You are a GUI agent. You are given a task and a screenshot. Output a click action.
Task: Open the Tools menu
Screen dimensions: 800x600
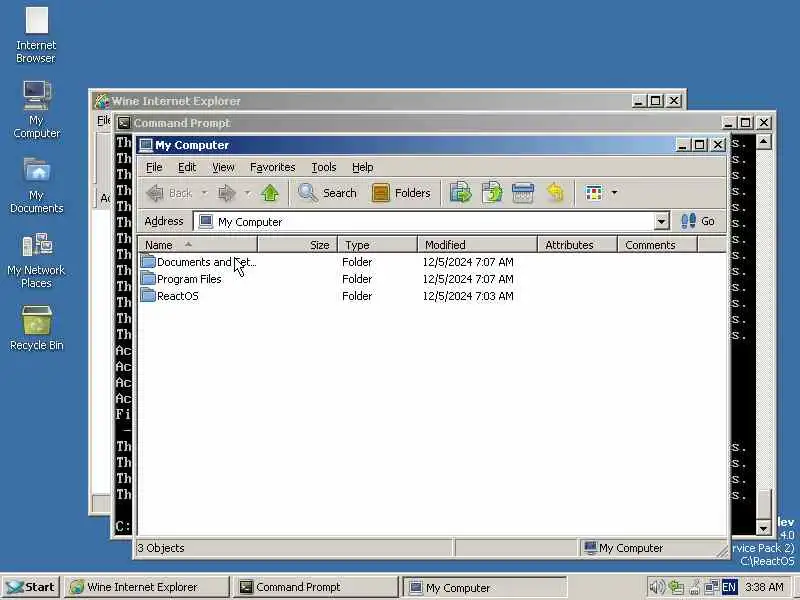[323, 167]
